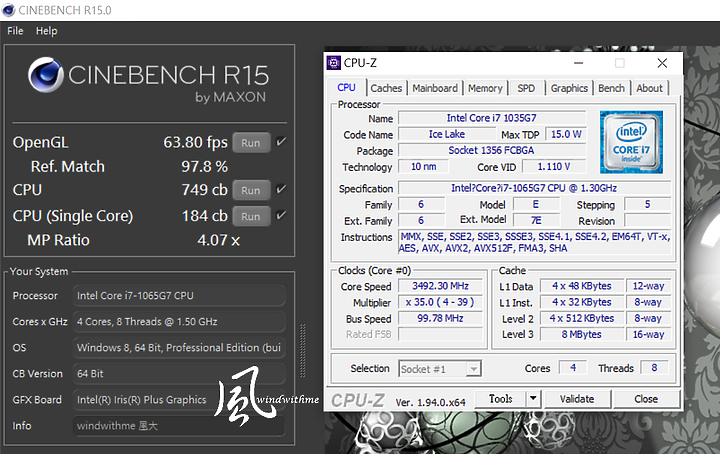Switch to the Memory tab
This screenshot has height=454, width=720.
485,88
